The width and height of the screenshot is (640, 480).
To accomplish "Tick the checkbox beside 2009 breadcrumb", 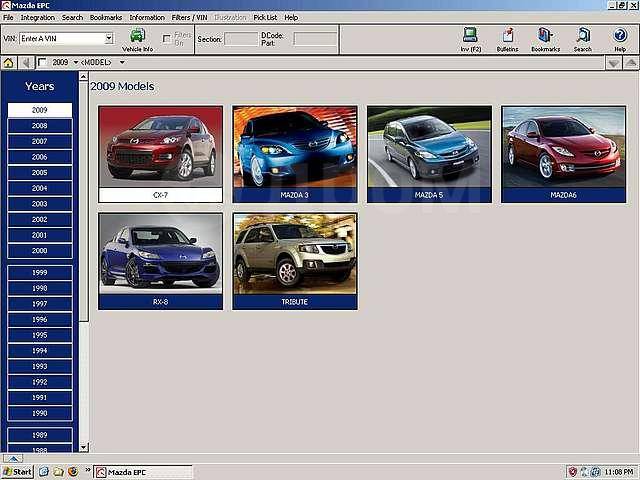I will [42, 63].
